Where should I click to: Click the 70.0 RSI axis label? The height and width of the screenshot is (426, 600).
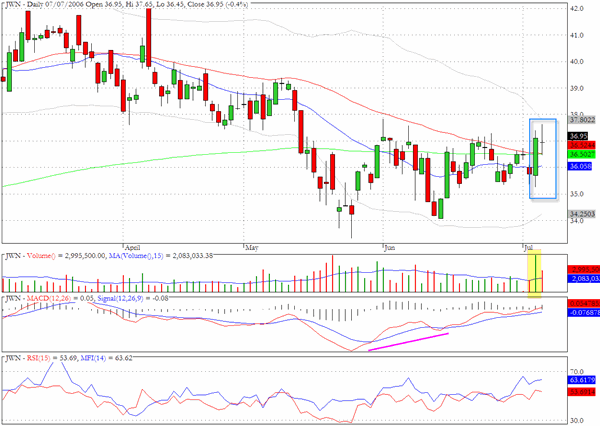tap(576, 372)
